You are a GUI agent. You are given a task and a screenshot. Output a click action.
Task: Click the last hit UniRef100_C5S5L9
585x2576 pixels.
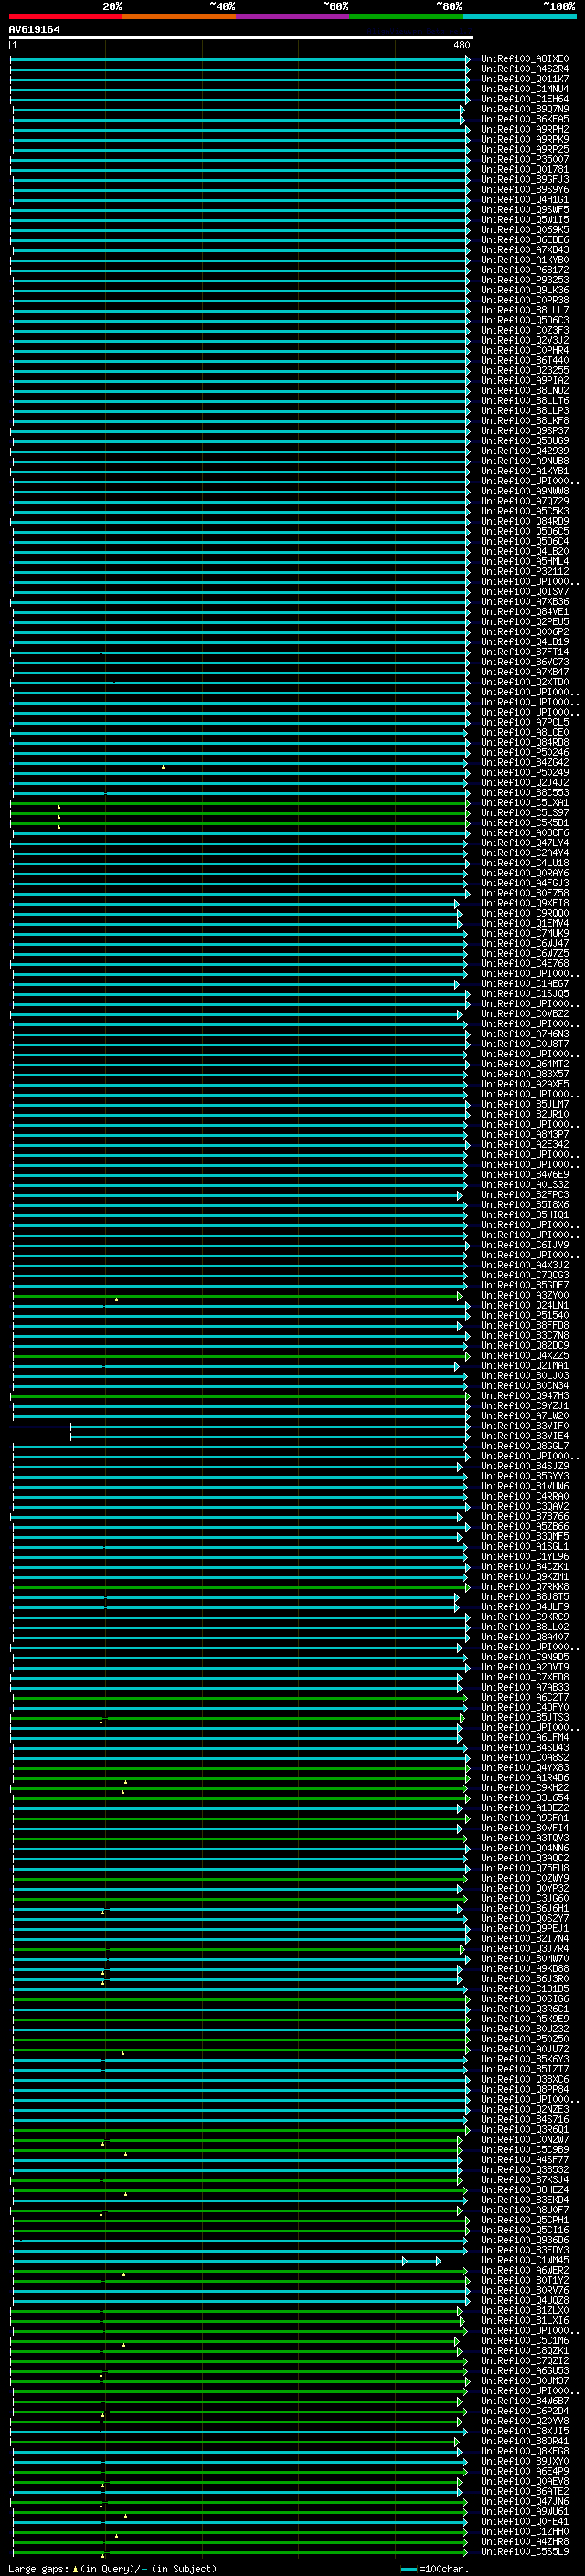524,2553
